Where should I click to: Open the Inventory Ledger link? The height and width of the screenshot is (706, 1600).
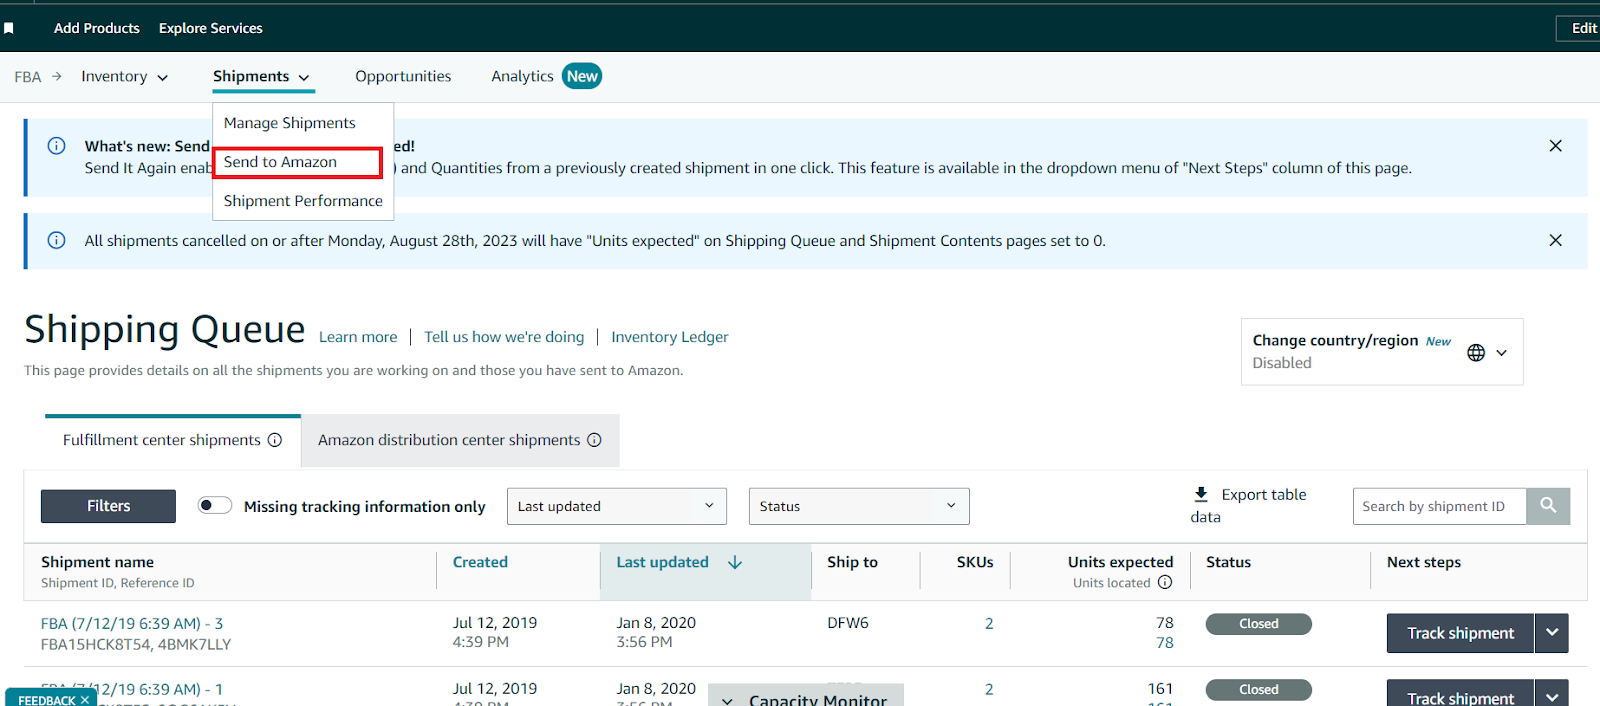pos(670,337)
